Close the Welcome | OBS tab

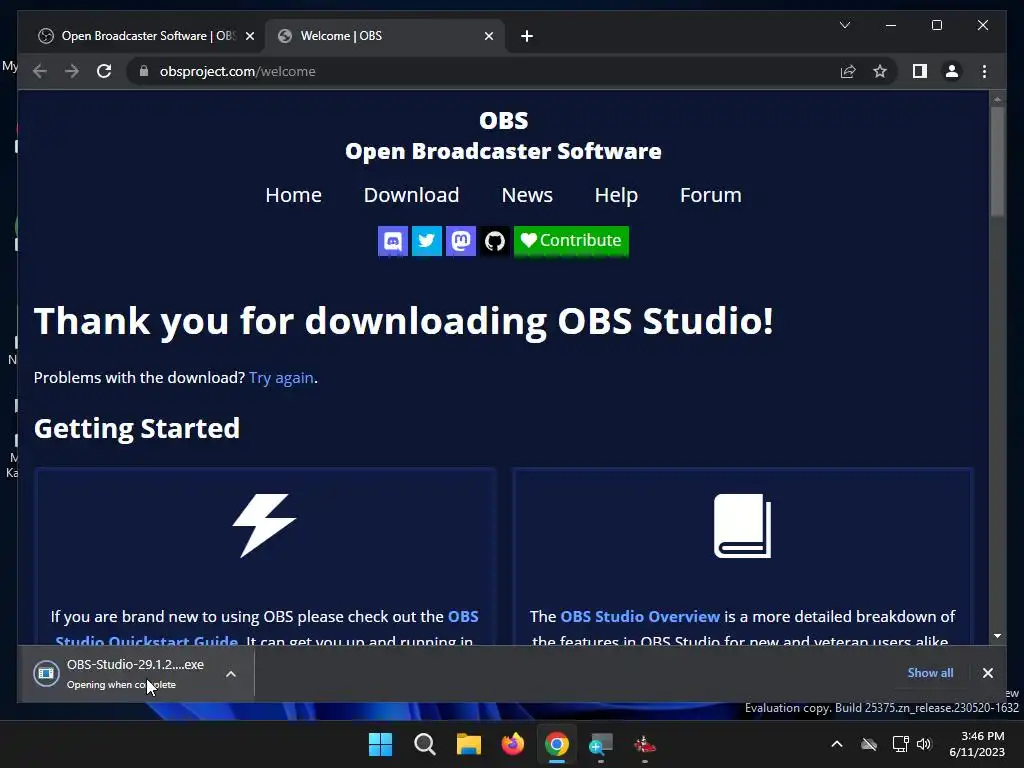tap(488, 36)
